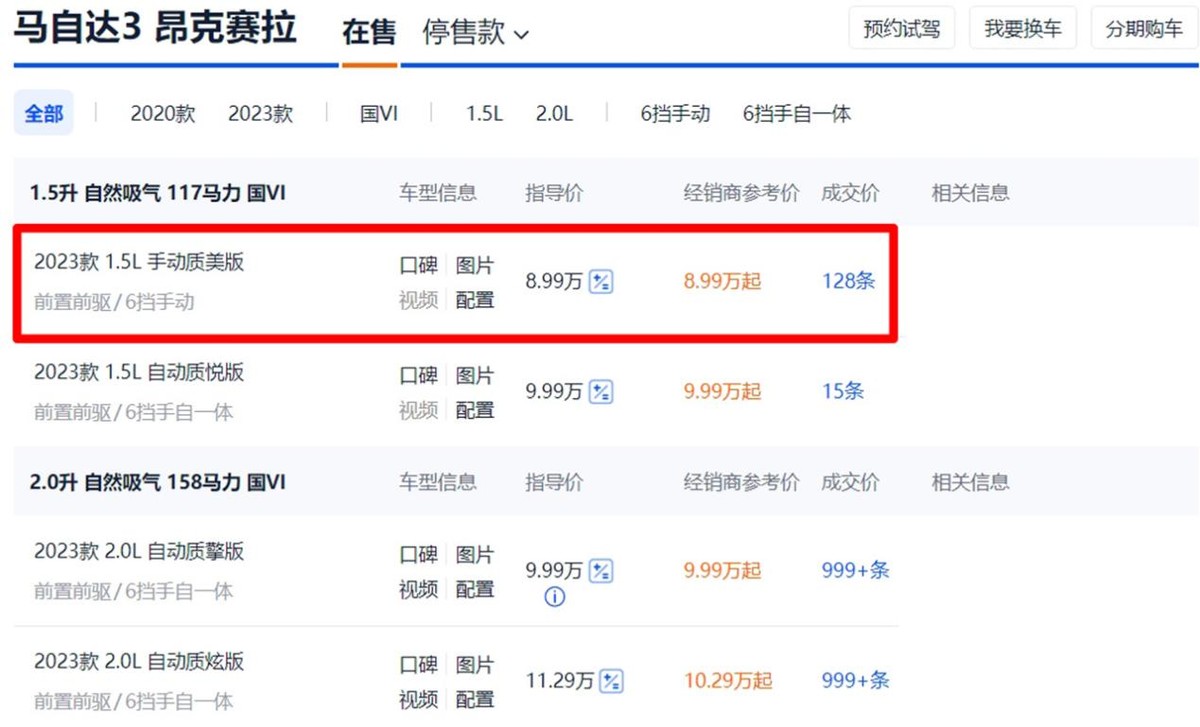Filter by 2023款 models
Screen dimensions: 1200x727
point(260,114)
